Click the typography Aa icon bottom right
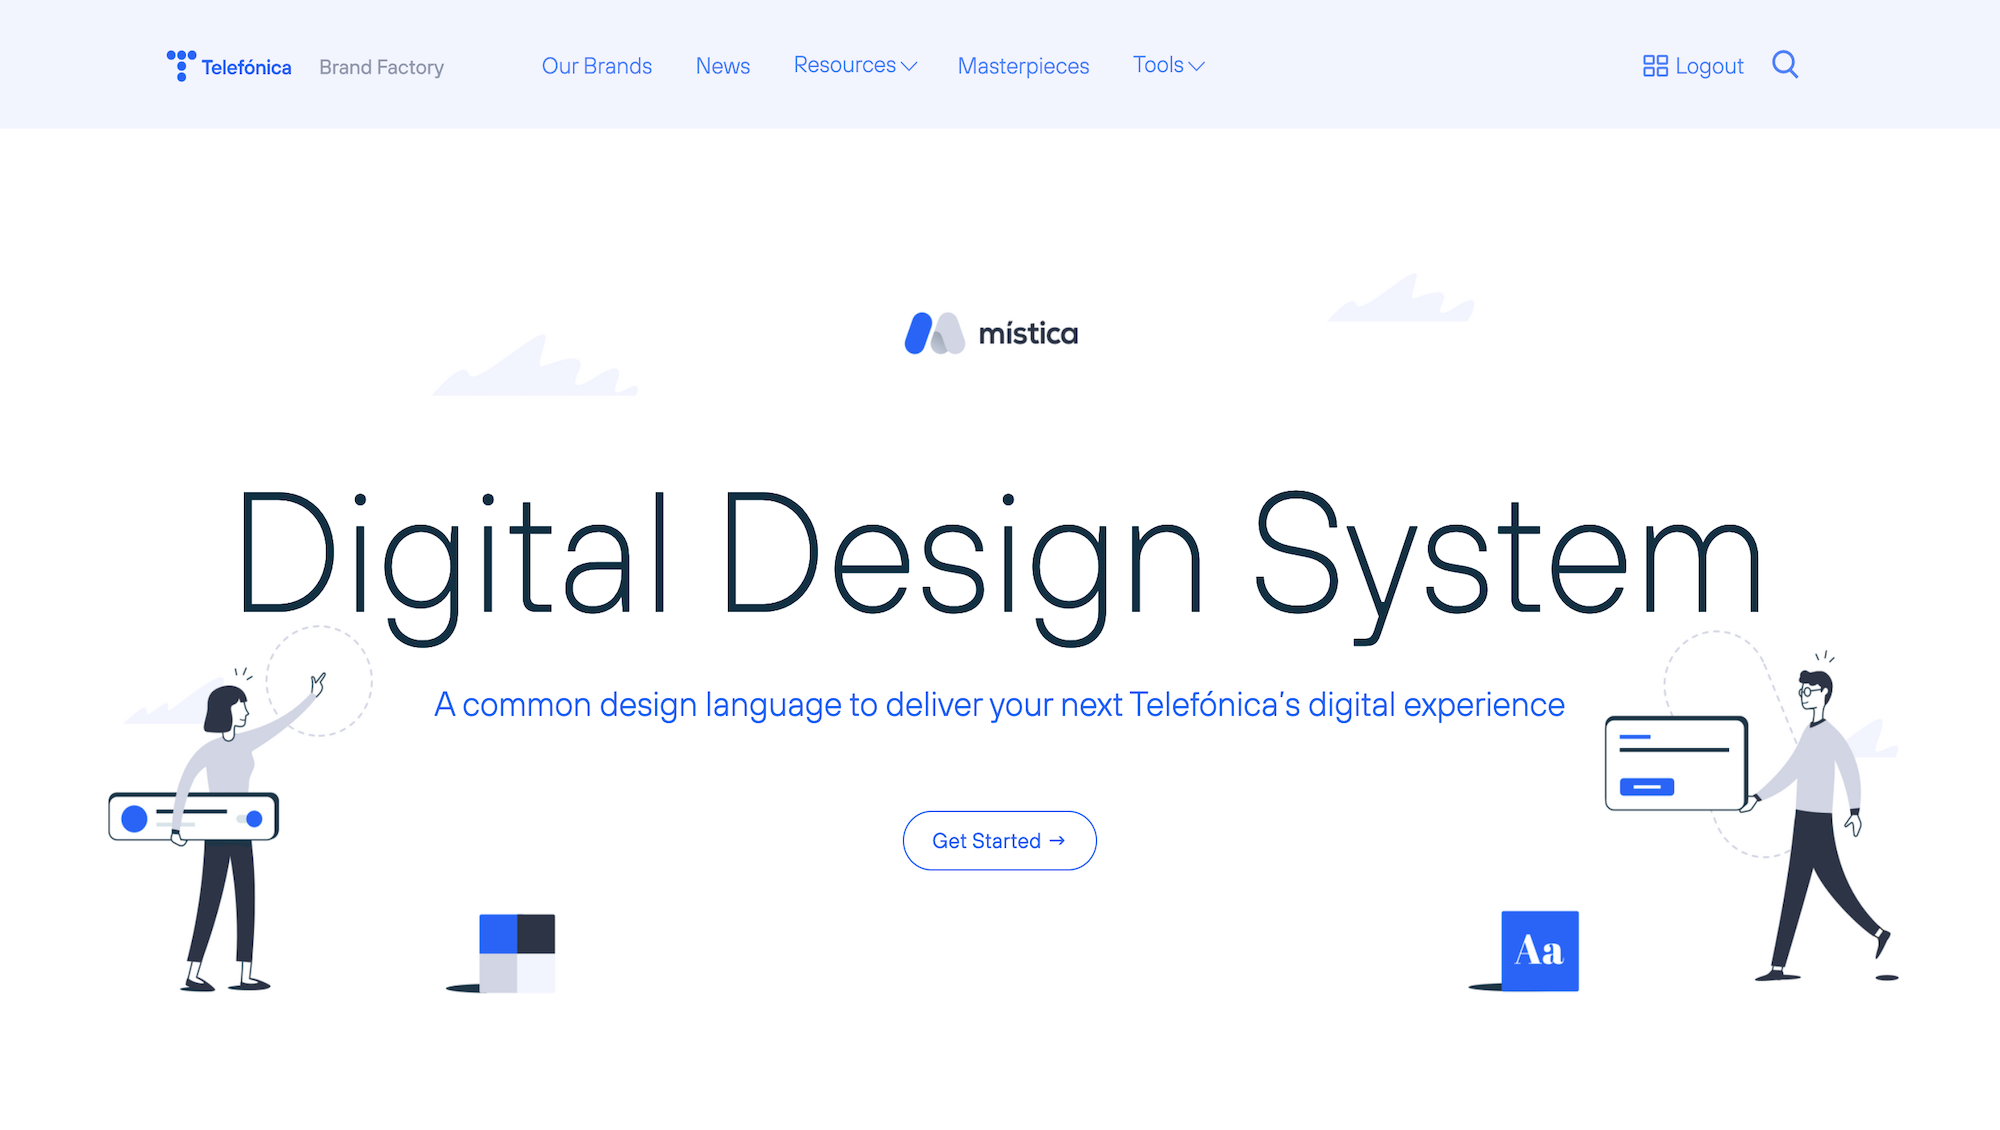Screen dimensions: 2000x1130 click(x=1540, y=952)
